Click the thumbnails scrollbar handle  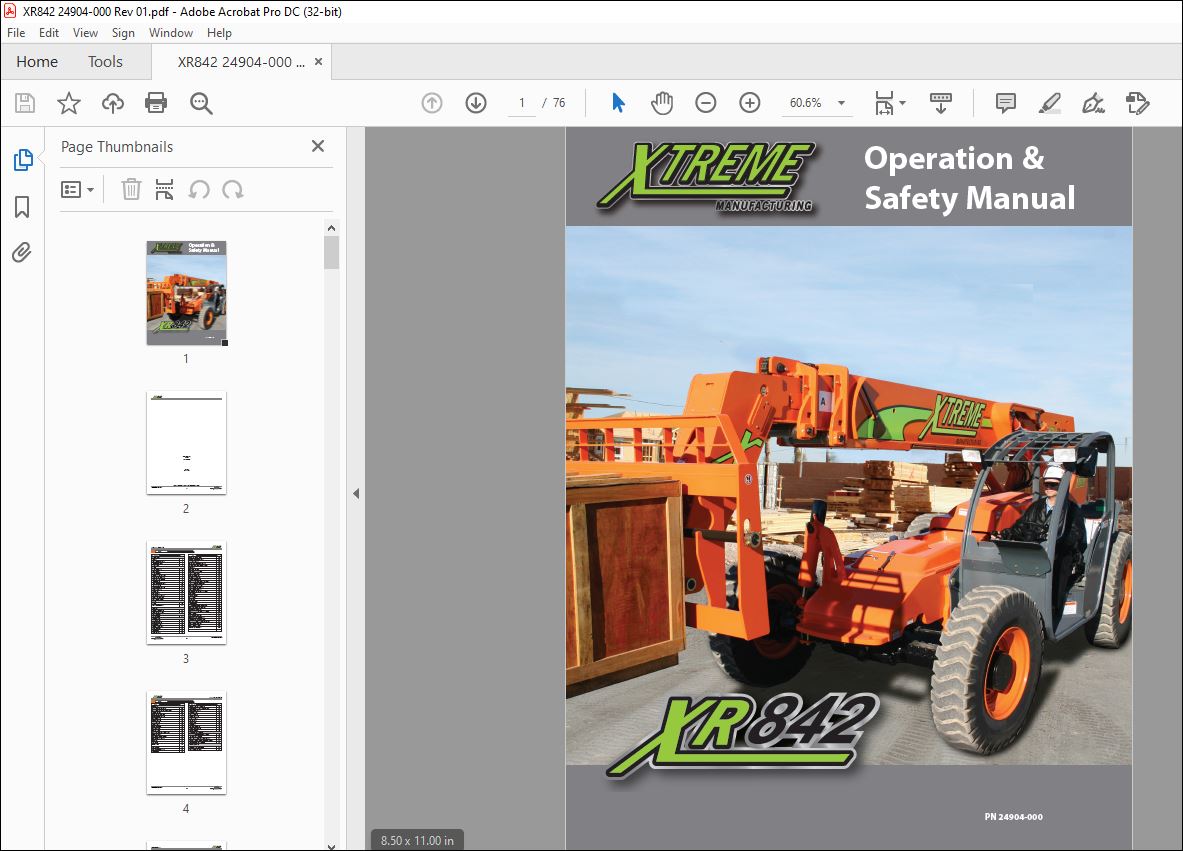(x=331, y=253)
